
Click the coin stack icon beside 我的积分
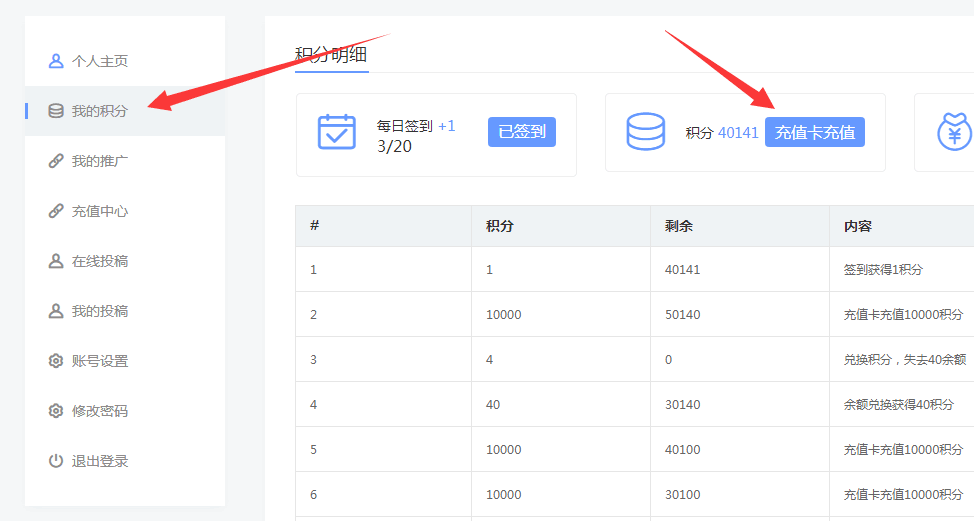pos(56,111)
